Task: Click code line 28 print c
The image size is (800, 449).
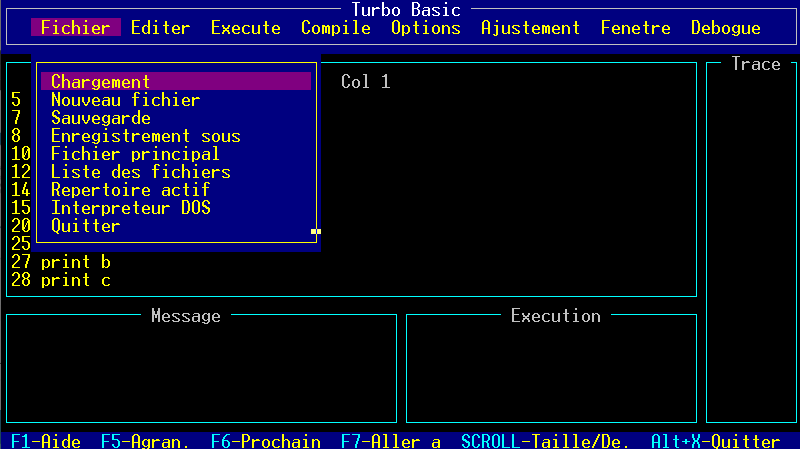Action: [61, 280]
